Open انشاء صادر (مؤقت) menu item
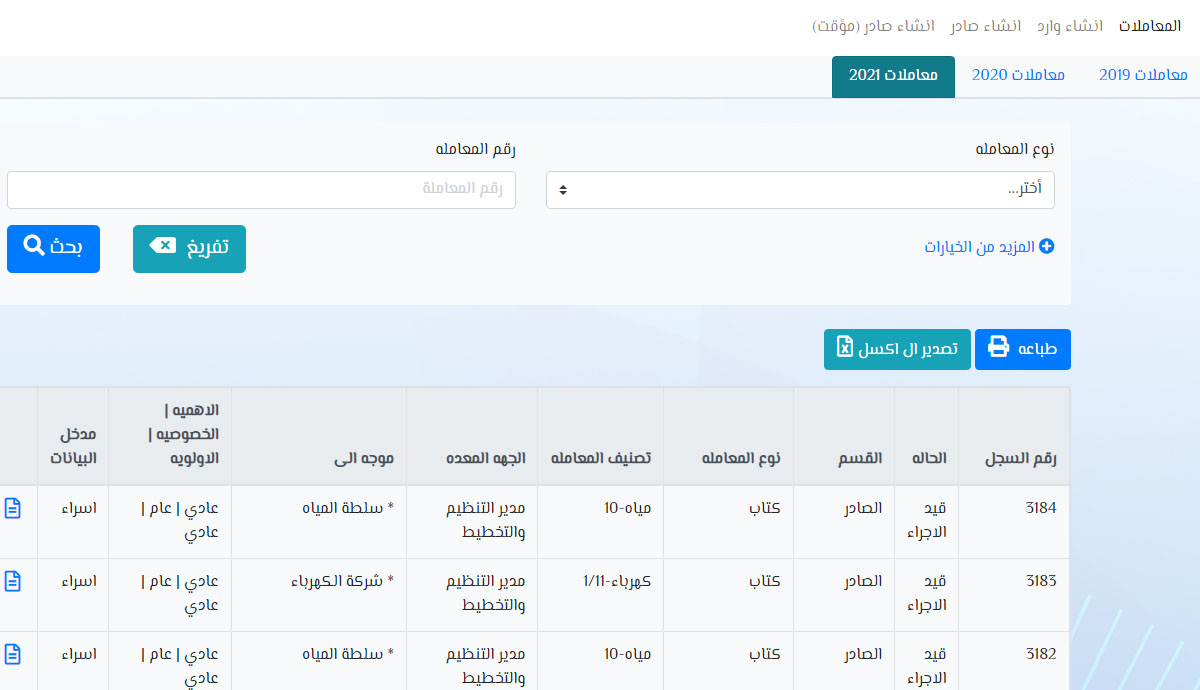 coord(874,26)
